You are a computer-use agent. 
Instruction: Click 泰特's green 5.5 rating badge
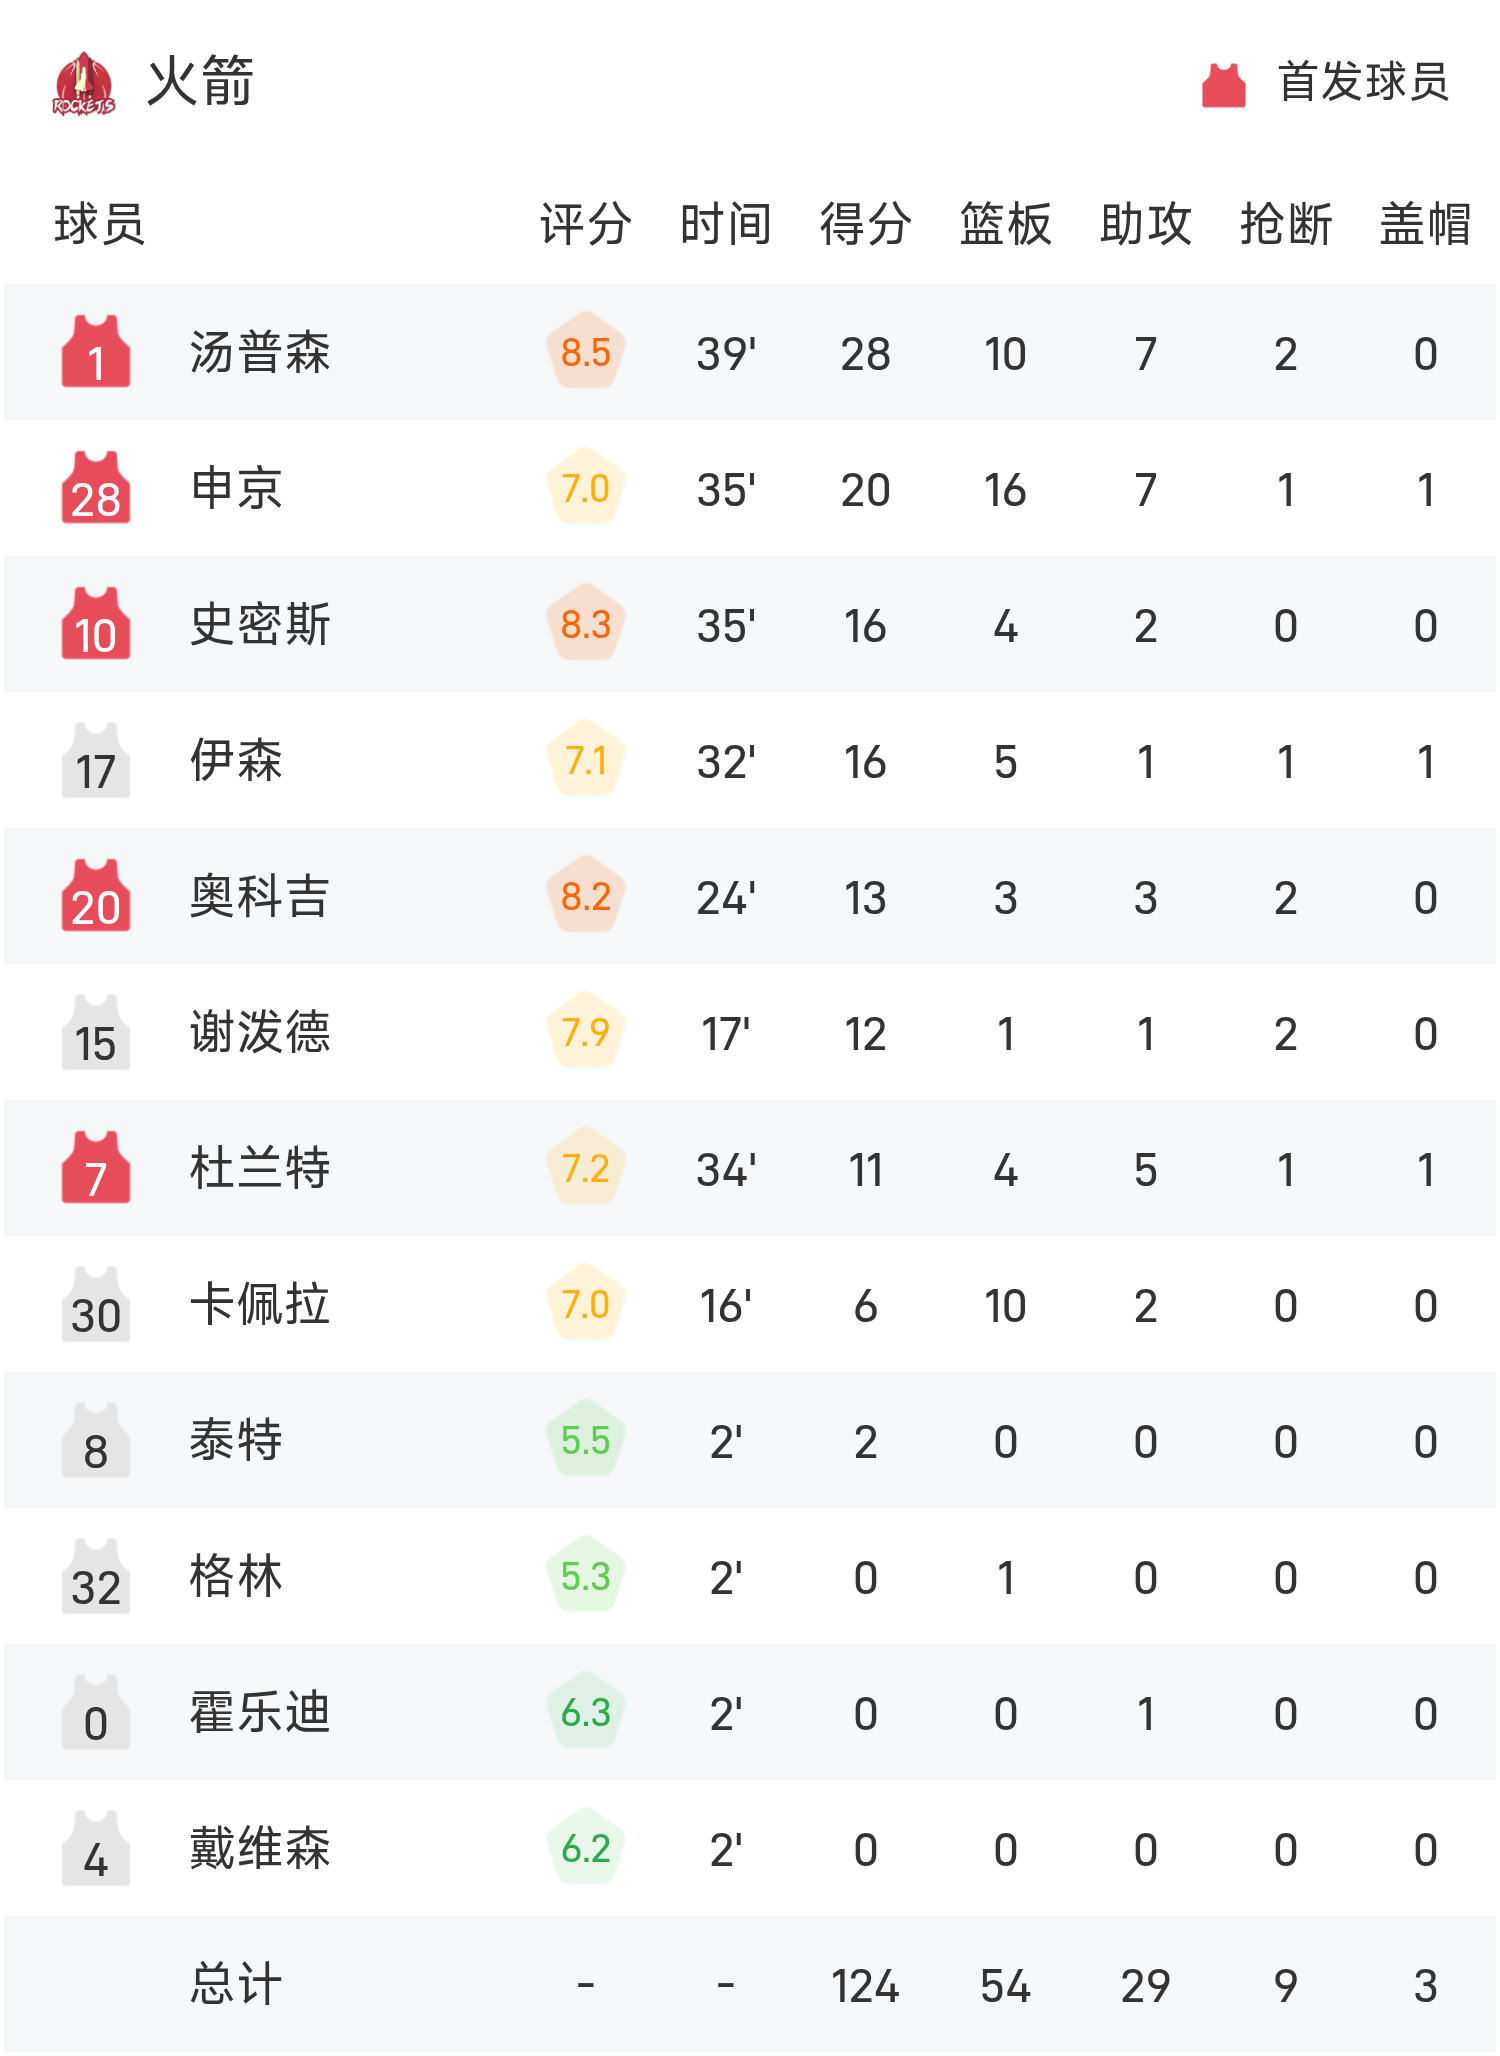[x=586, y=1440]
